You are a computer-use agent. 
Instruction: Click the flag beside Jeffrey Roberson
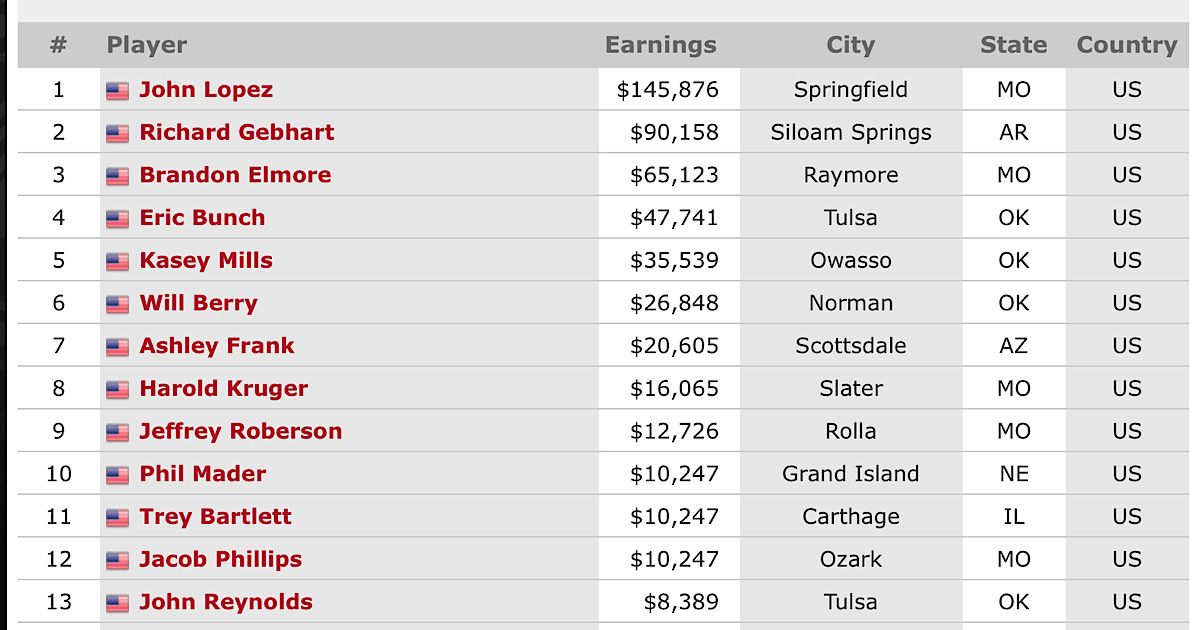tap(117, 433)
